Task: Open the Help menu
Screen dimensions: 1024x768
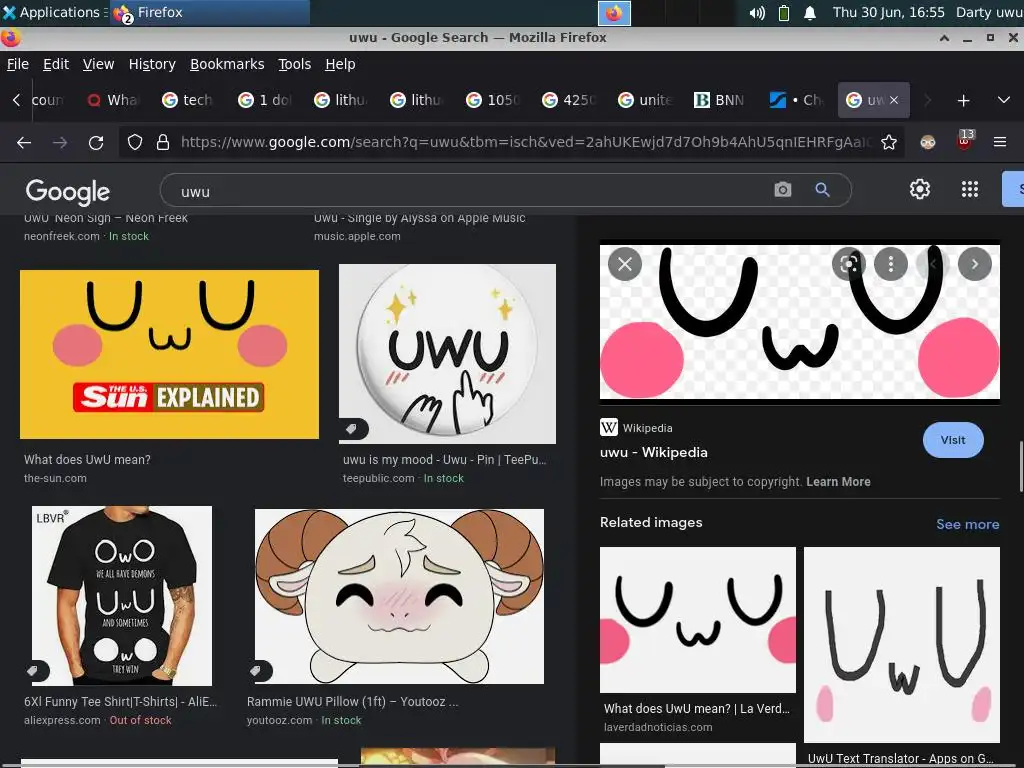Action: pos(340,64)
